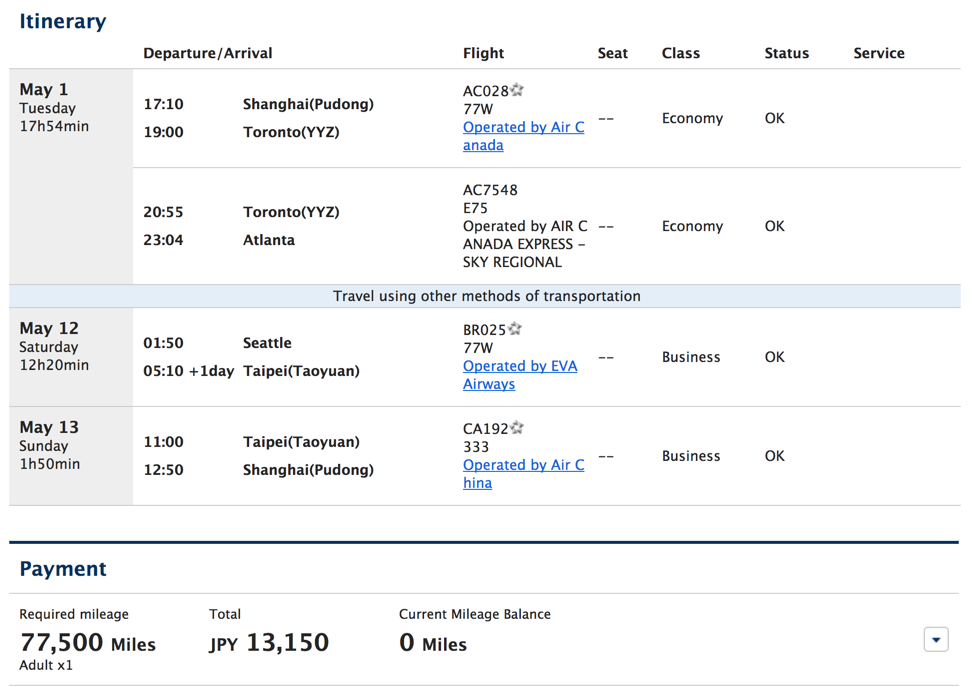Click the Star Alliance icon beside AC028

coord(517,91)
